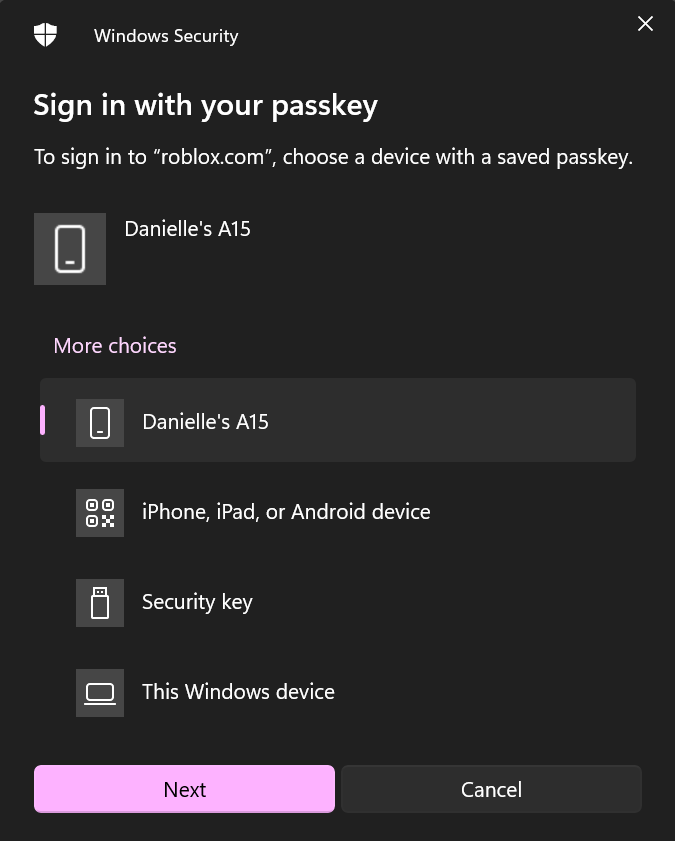Click the Windows Security shield icon
This screenshot has width=675, height=841.
pos(44,34)
